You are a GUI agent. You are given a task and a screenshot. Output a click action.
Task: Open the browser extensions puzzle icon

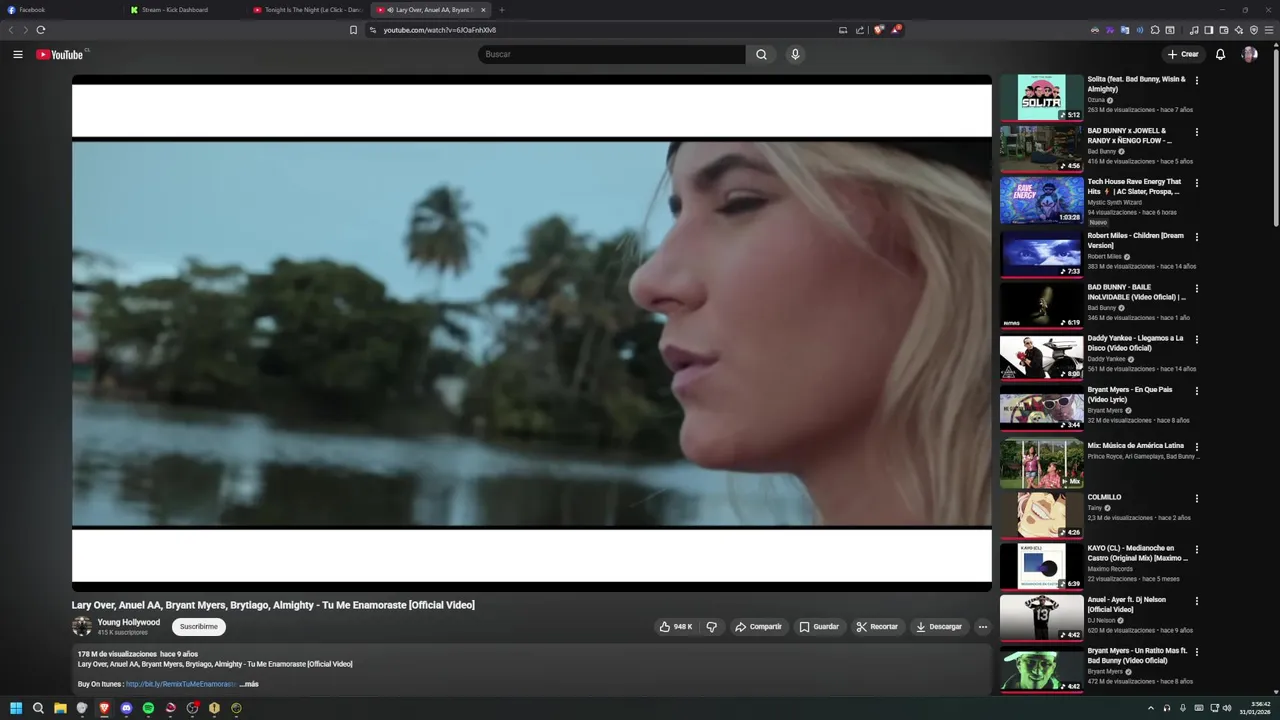(x=1155, y=30)
